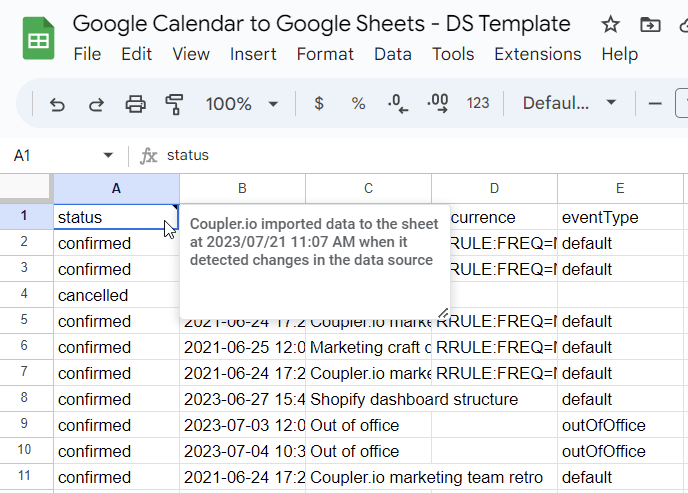
Task: Select the eventType header cell
Action: click(620, 217)
